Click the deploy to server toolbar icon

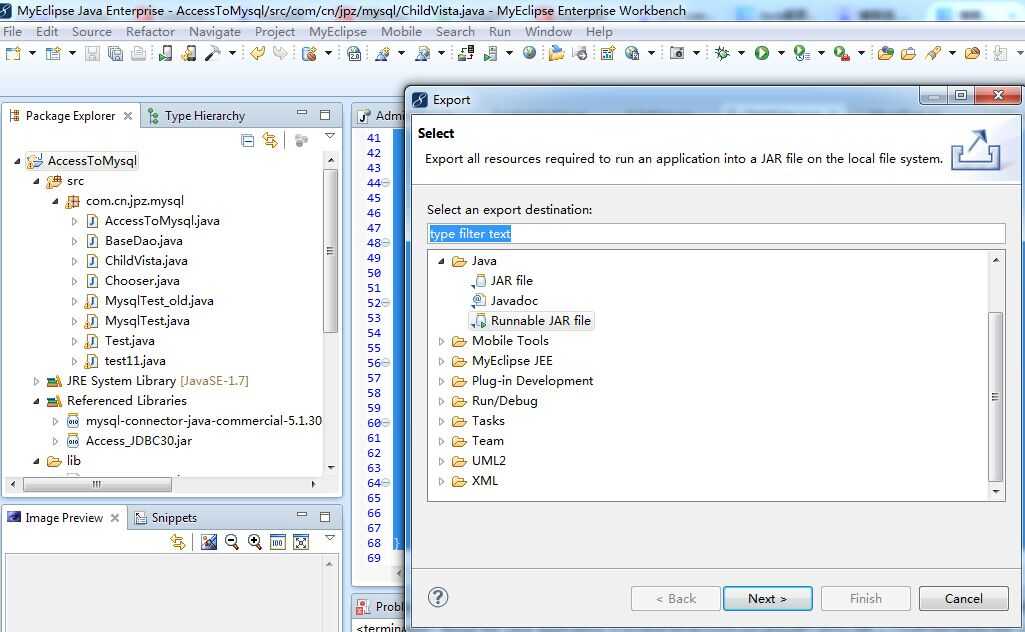coord(465,54)
